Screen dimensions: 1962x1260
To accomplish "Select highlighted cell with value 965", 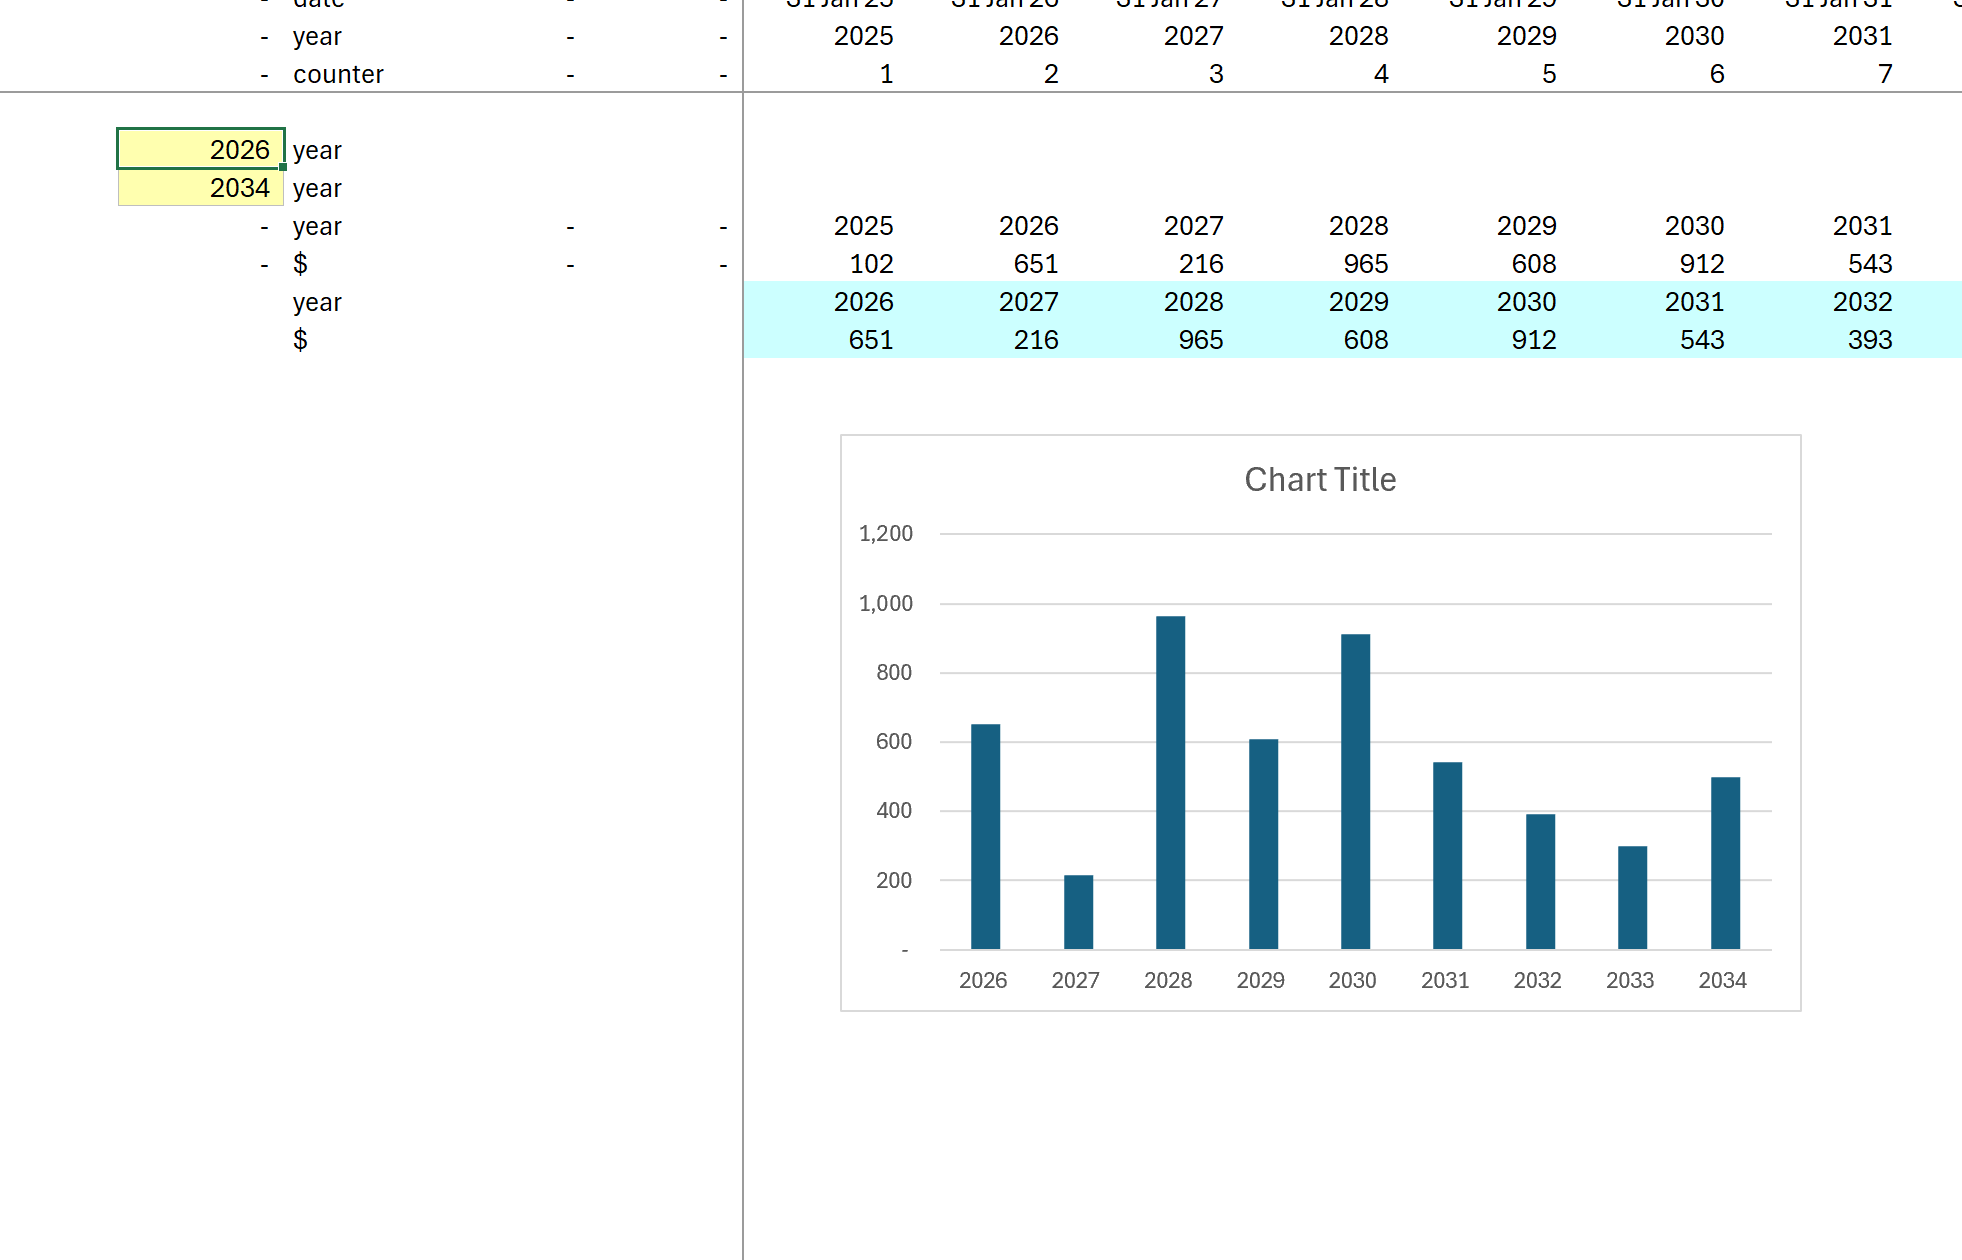I will [1200, 340].
